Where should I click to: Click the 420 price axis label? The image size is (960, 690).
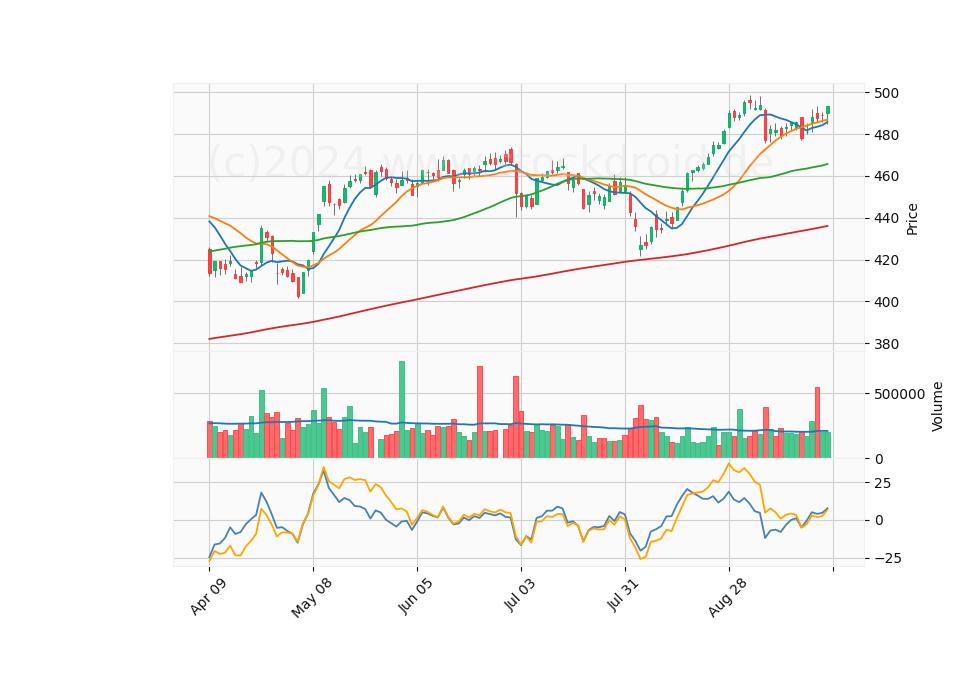pos(887,260)
